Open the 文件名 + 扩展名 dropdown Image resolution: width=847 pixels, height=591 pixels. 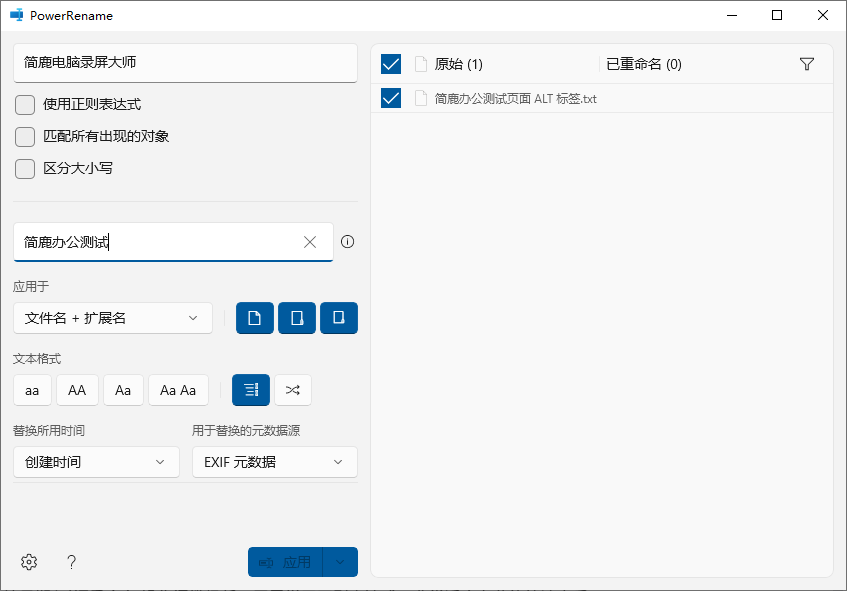coord(112,317)
